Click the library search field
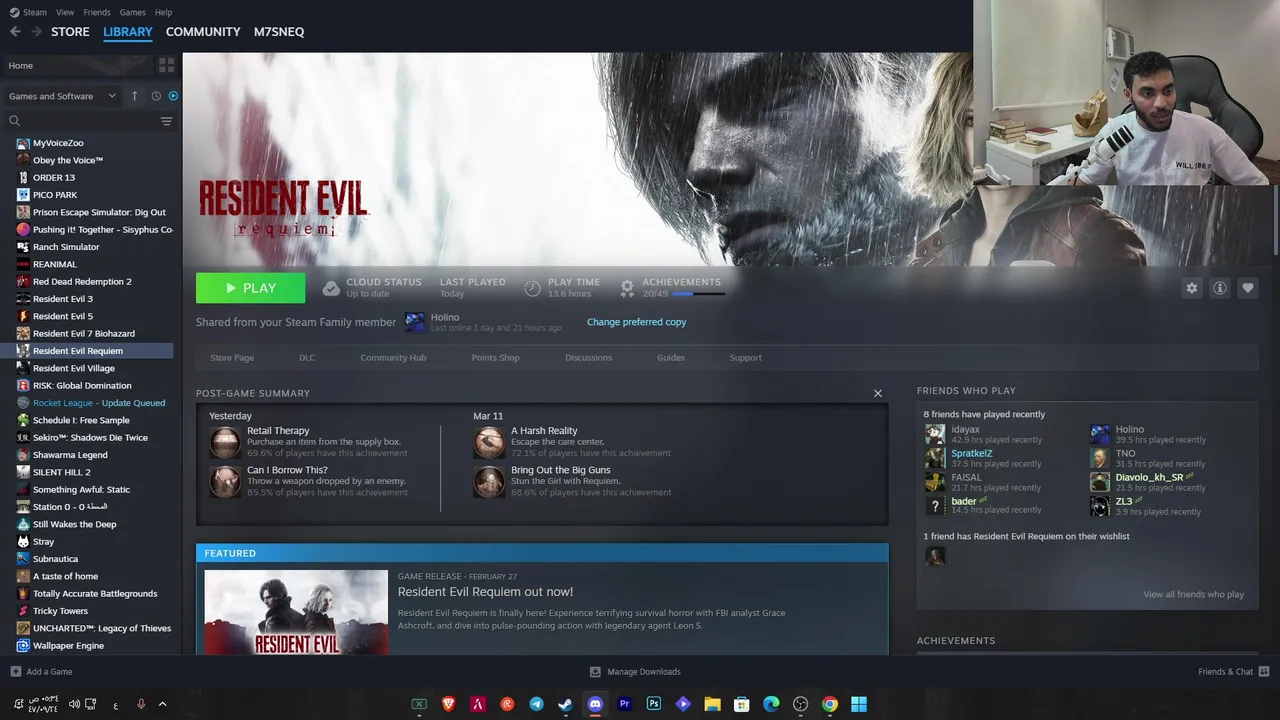Image resolution: width=1280 pixels, height=720 pixels. point(82,121)
